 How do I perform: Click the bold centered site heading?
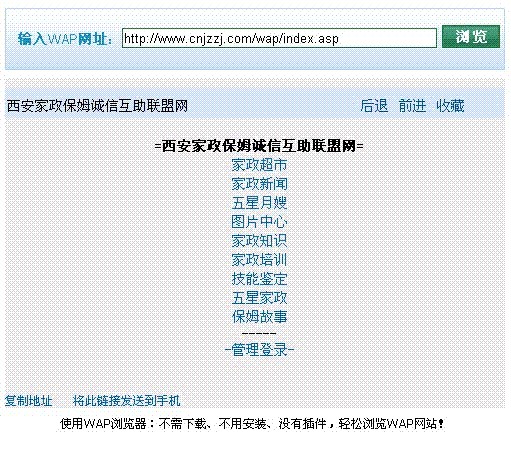259,146
